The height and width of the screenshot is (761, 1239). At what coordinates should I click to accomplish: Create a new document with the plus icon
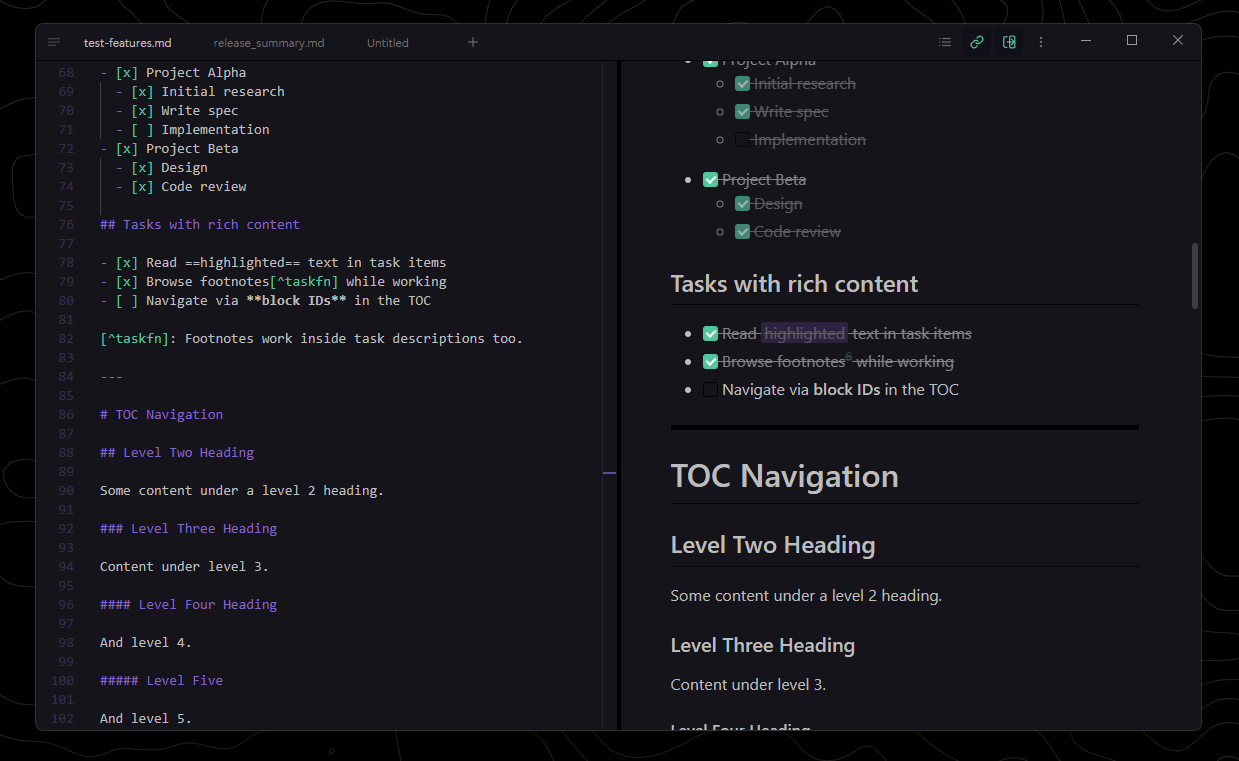click(472, 42)
